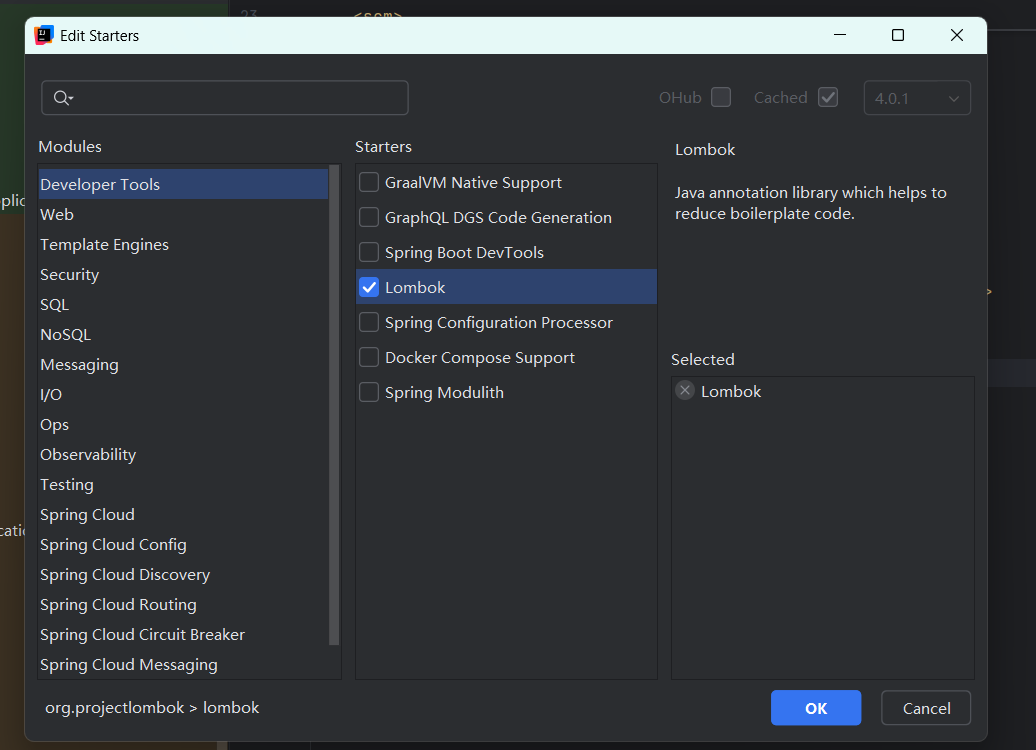Viewport: 1036px width, 750px height.
Task: Click the search magnifier icon
Action: (x=62, y=98)
